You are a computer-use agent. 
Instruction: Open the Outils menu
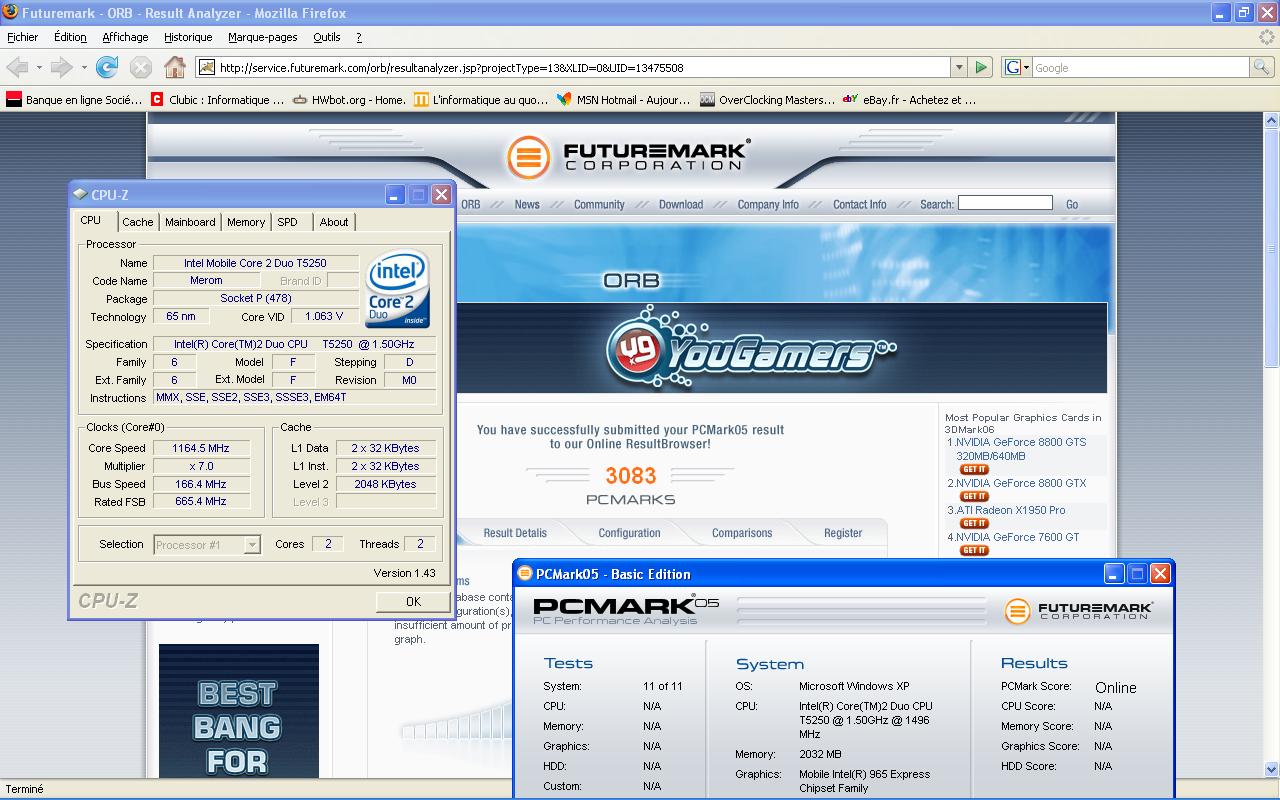click(326, 37)
